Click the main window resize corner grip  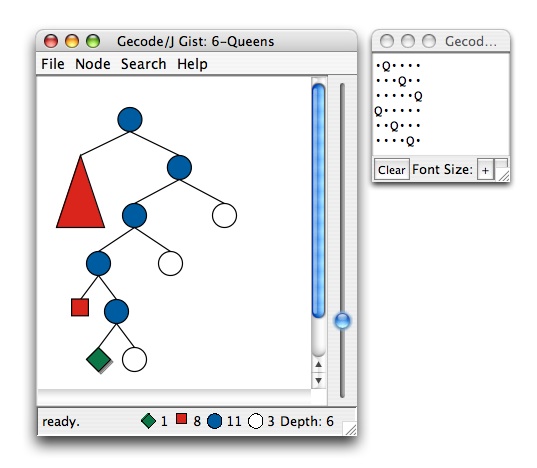click(x=350, y=429)
